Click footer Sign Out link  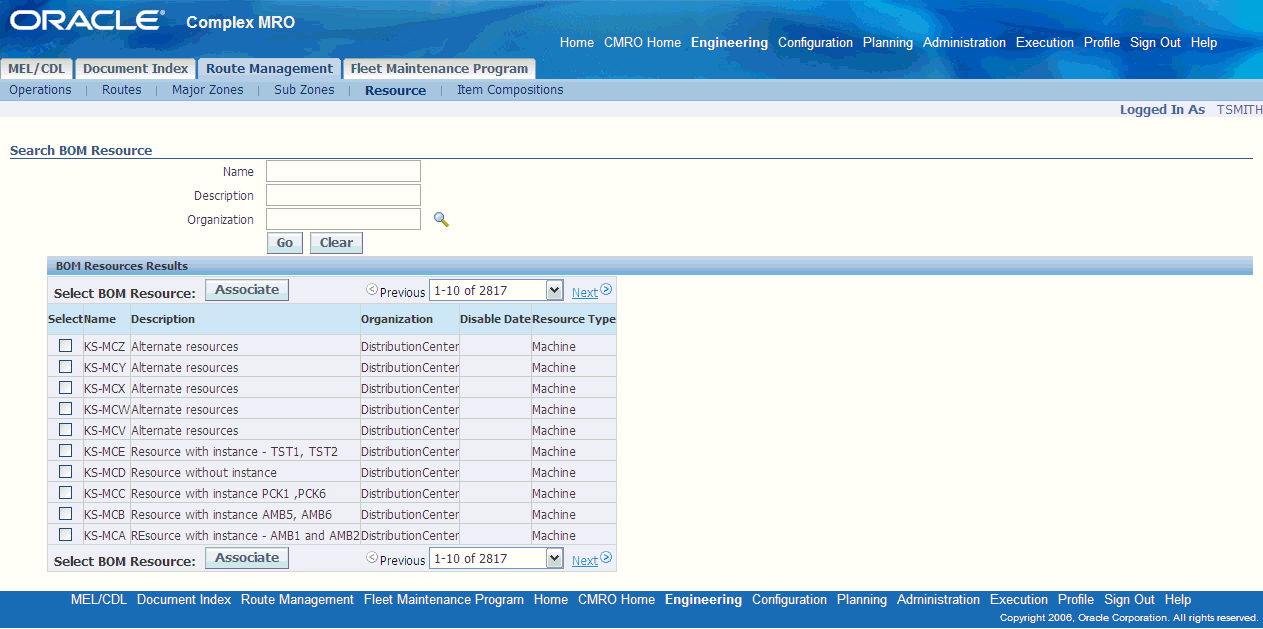tap(1129, 600)
